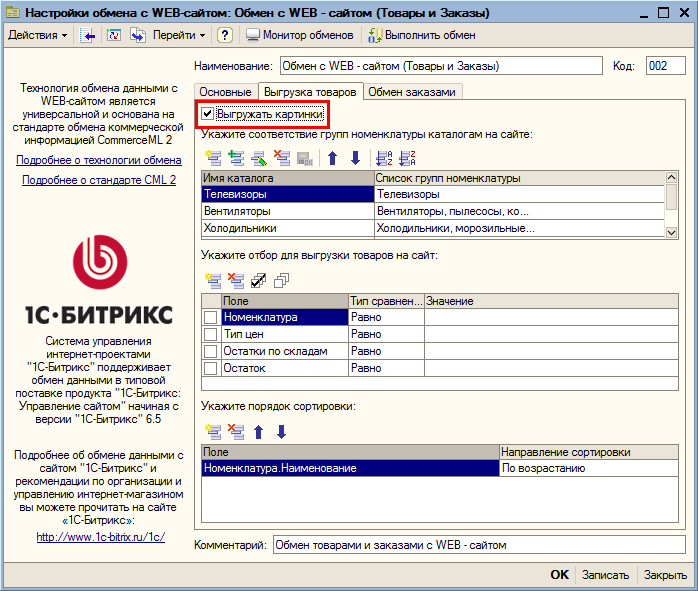Toggle the Выгружать картинки checkbox

point(207,114)
